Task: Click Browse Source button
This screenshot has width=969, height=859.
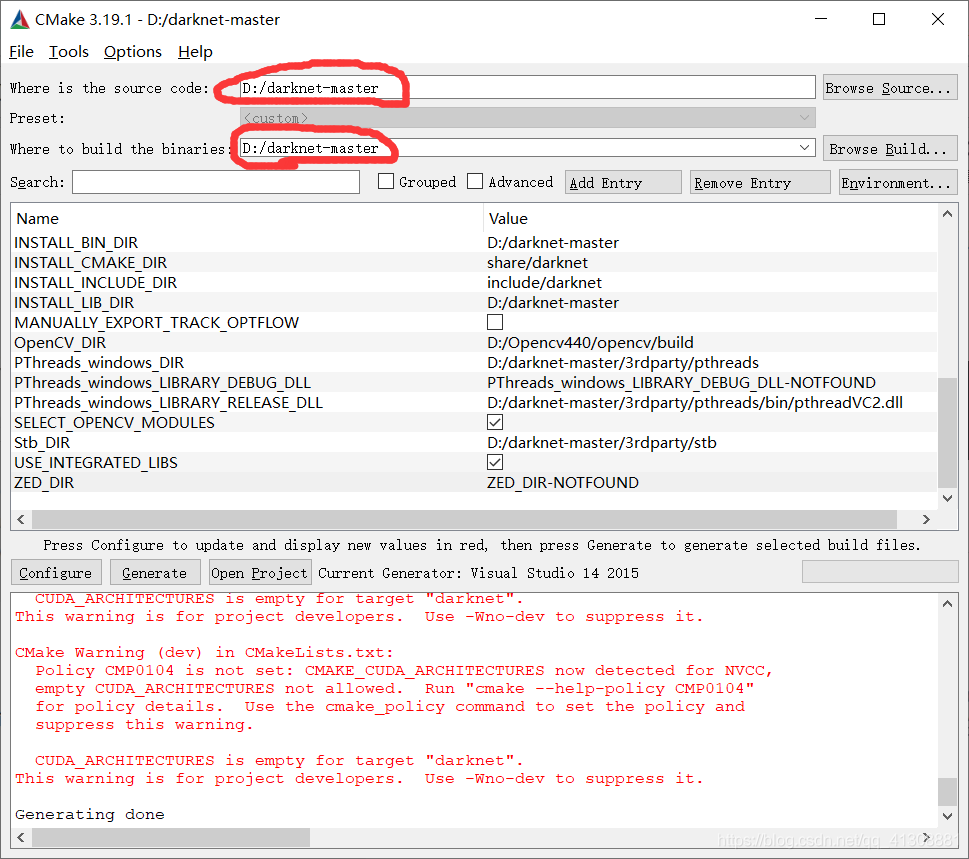Action: (x=890, y=88)
